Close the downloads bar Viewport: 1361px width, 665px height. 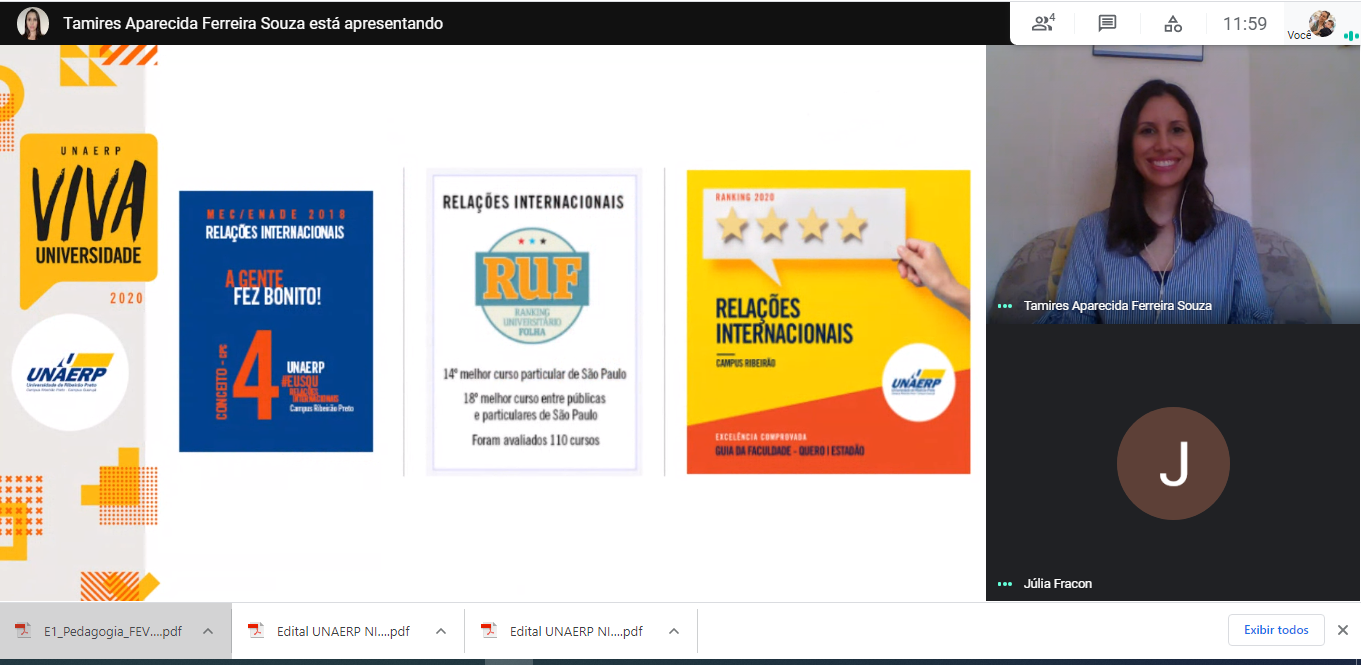click(1343, 630)
